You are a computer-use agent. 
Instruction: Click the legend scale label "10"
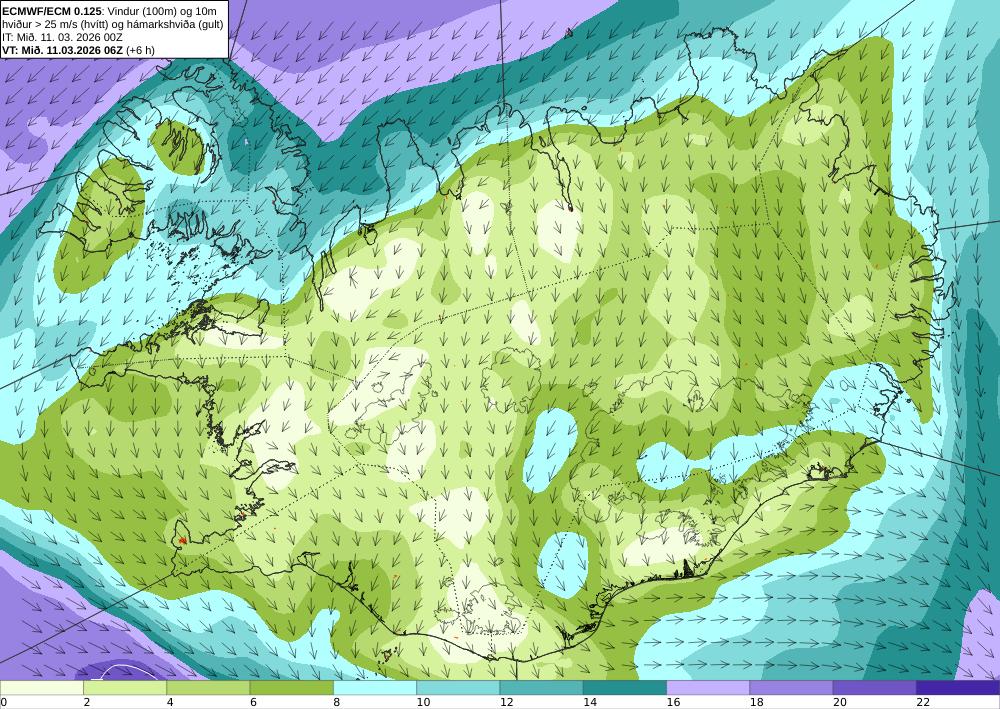423,703
